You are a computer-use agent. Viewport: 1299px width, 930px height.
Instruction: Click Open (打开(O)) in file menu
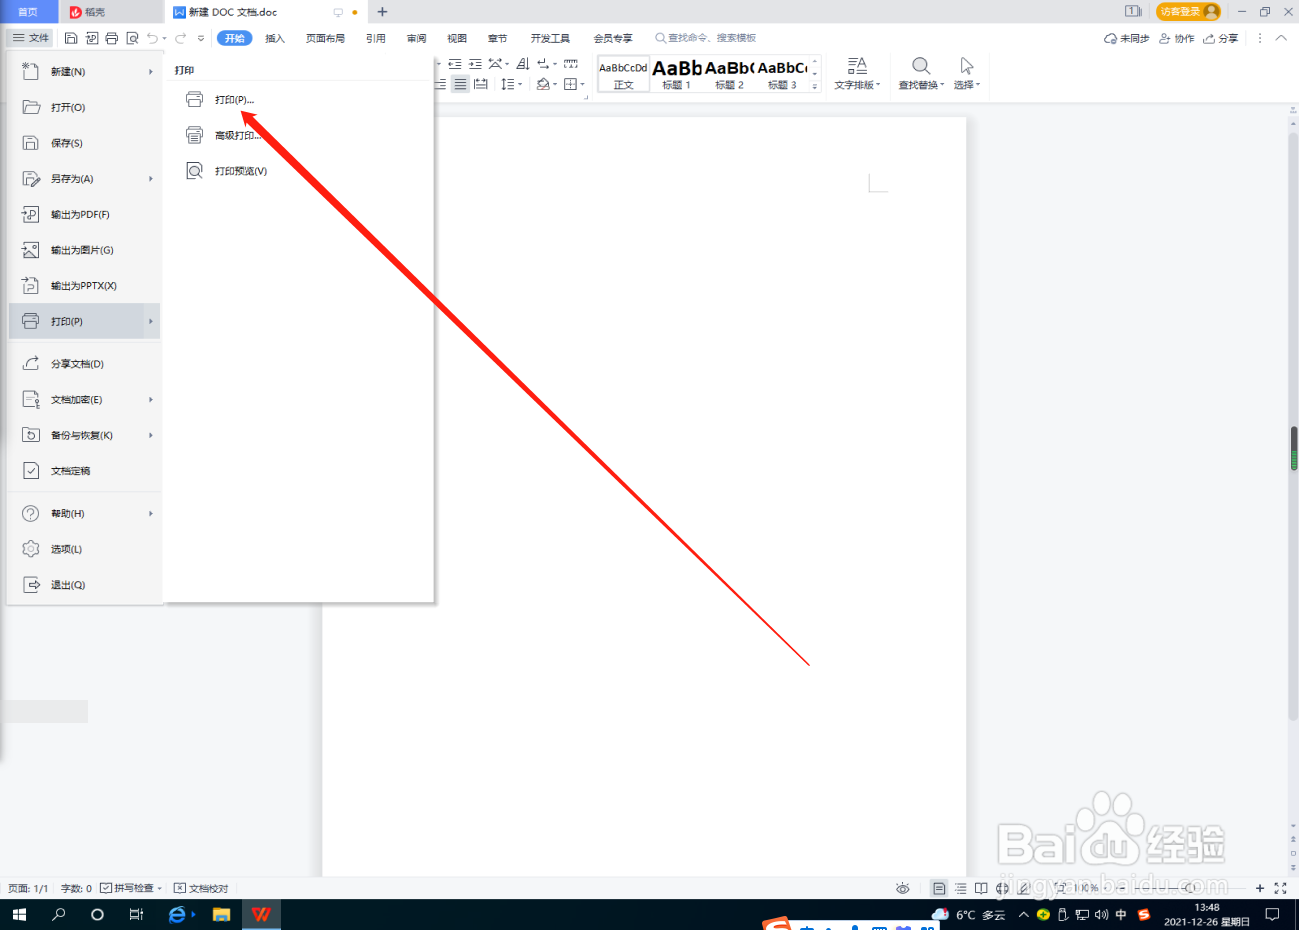(x=84, y=107)
